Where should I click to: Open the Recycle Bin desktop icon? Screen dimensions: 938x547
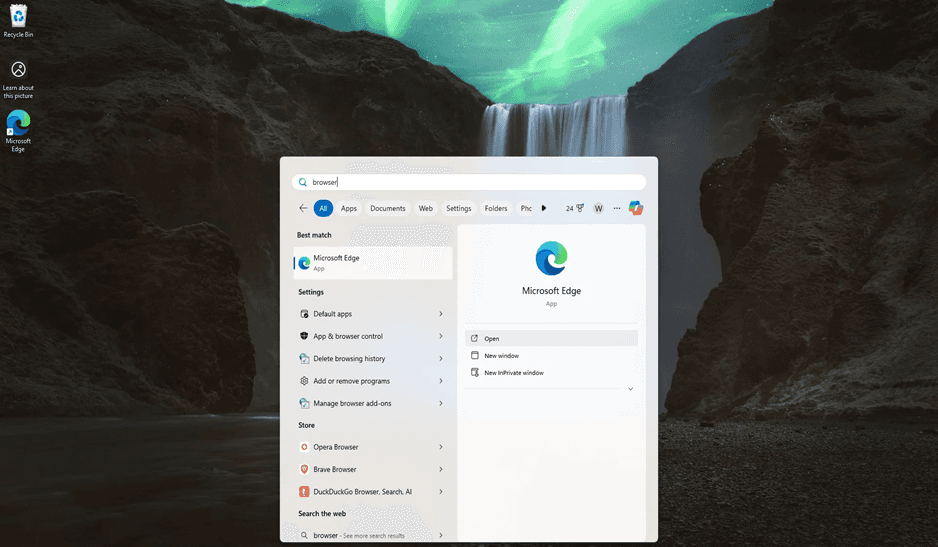(x=18, y=20)
